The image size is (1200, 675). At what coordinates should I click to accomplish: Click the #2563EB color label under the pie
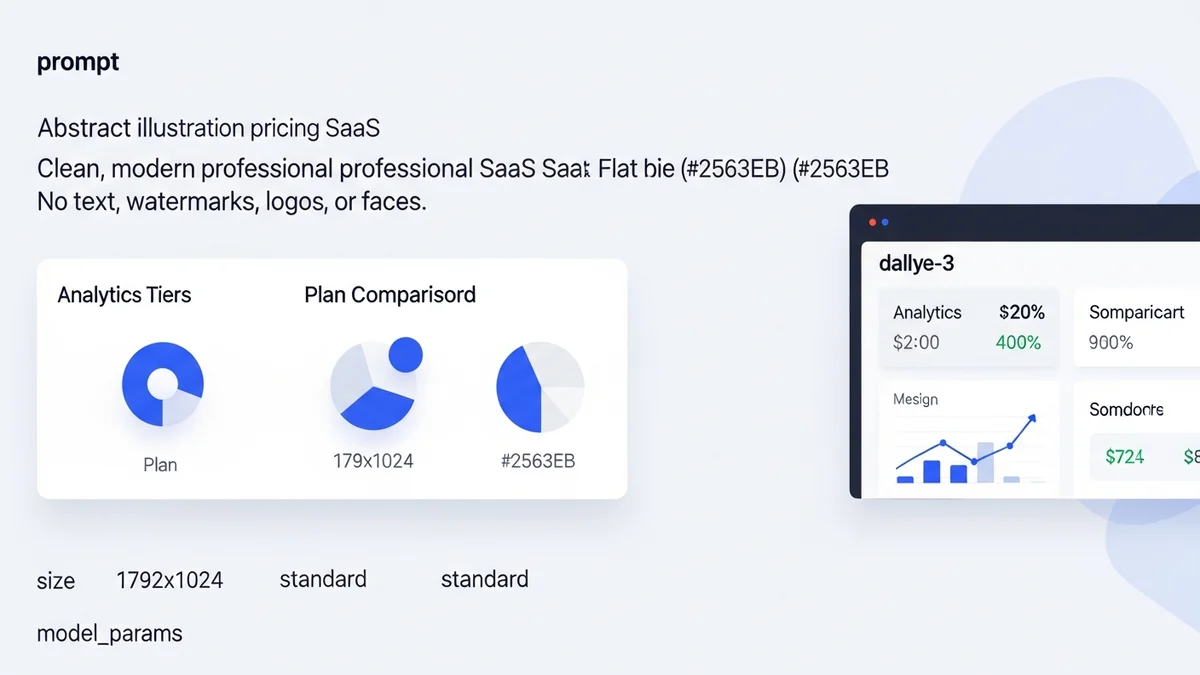tap(537, 461)
